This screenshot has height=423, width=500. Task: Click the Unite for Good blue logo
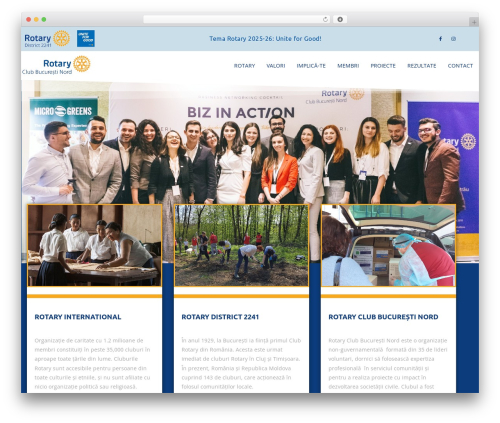(86, 38)
